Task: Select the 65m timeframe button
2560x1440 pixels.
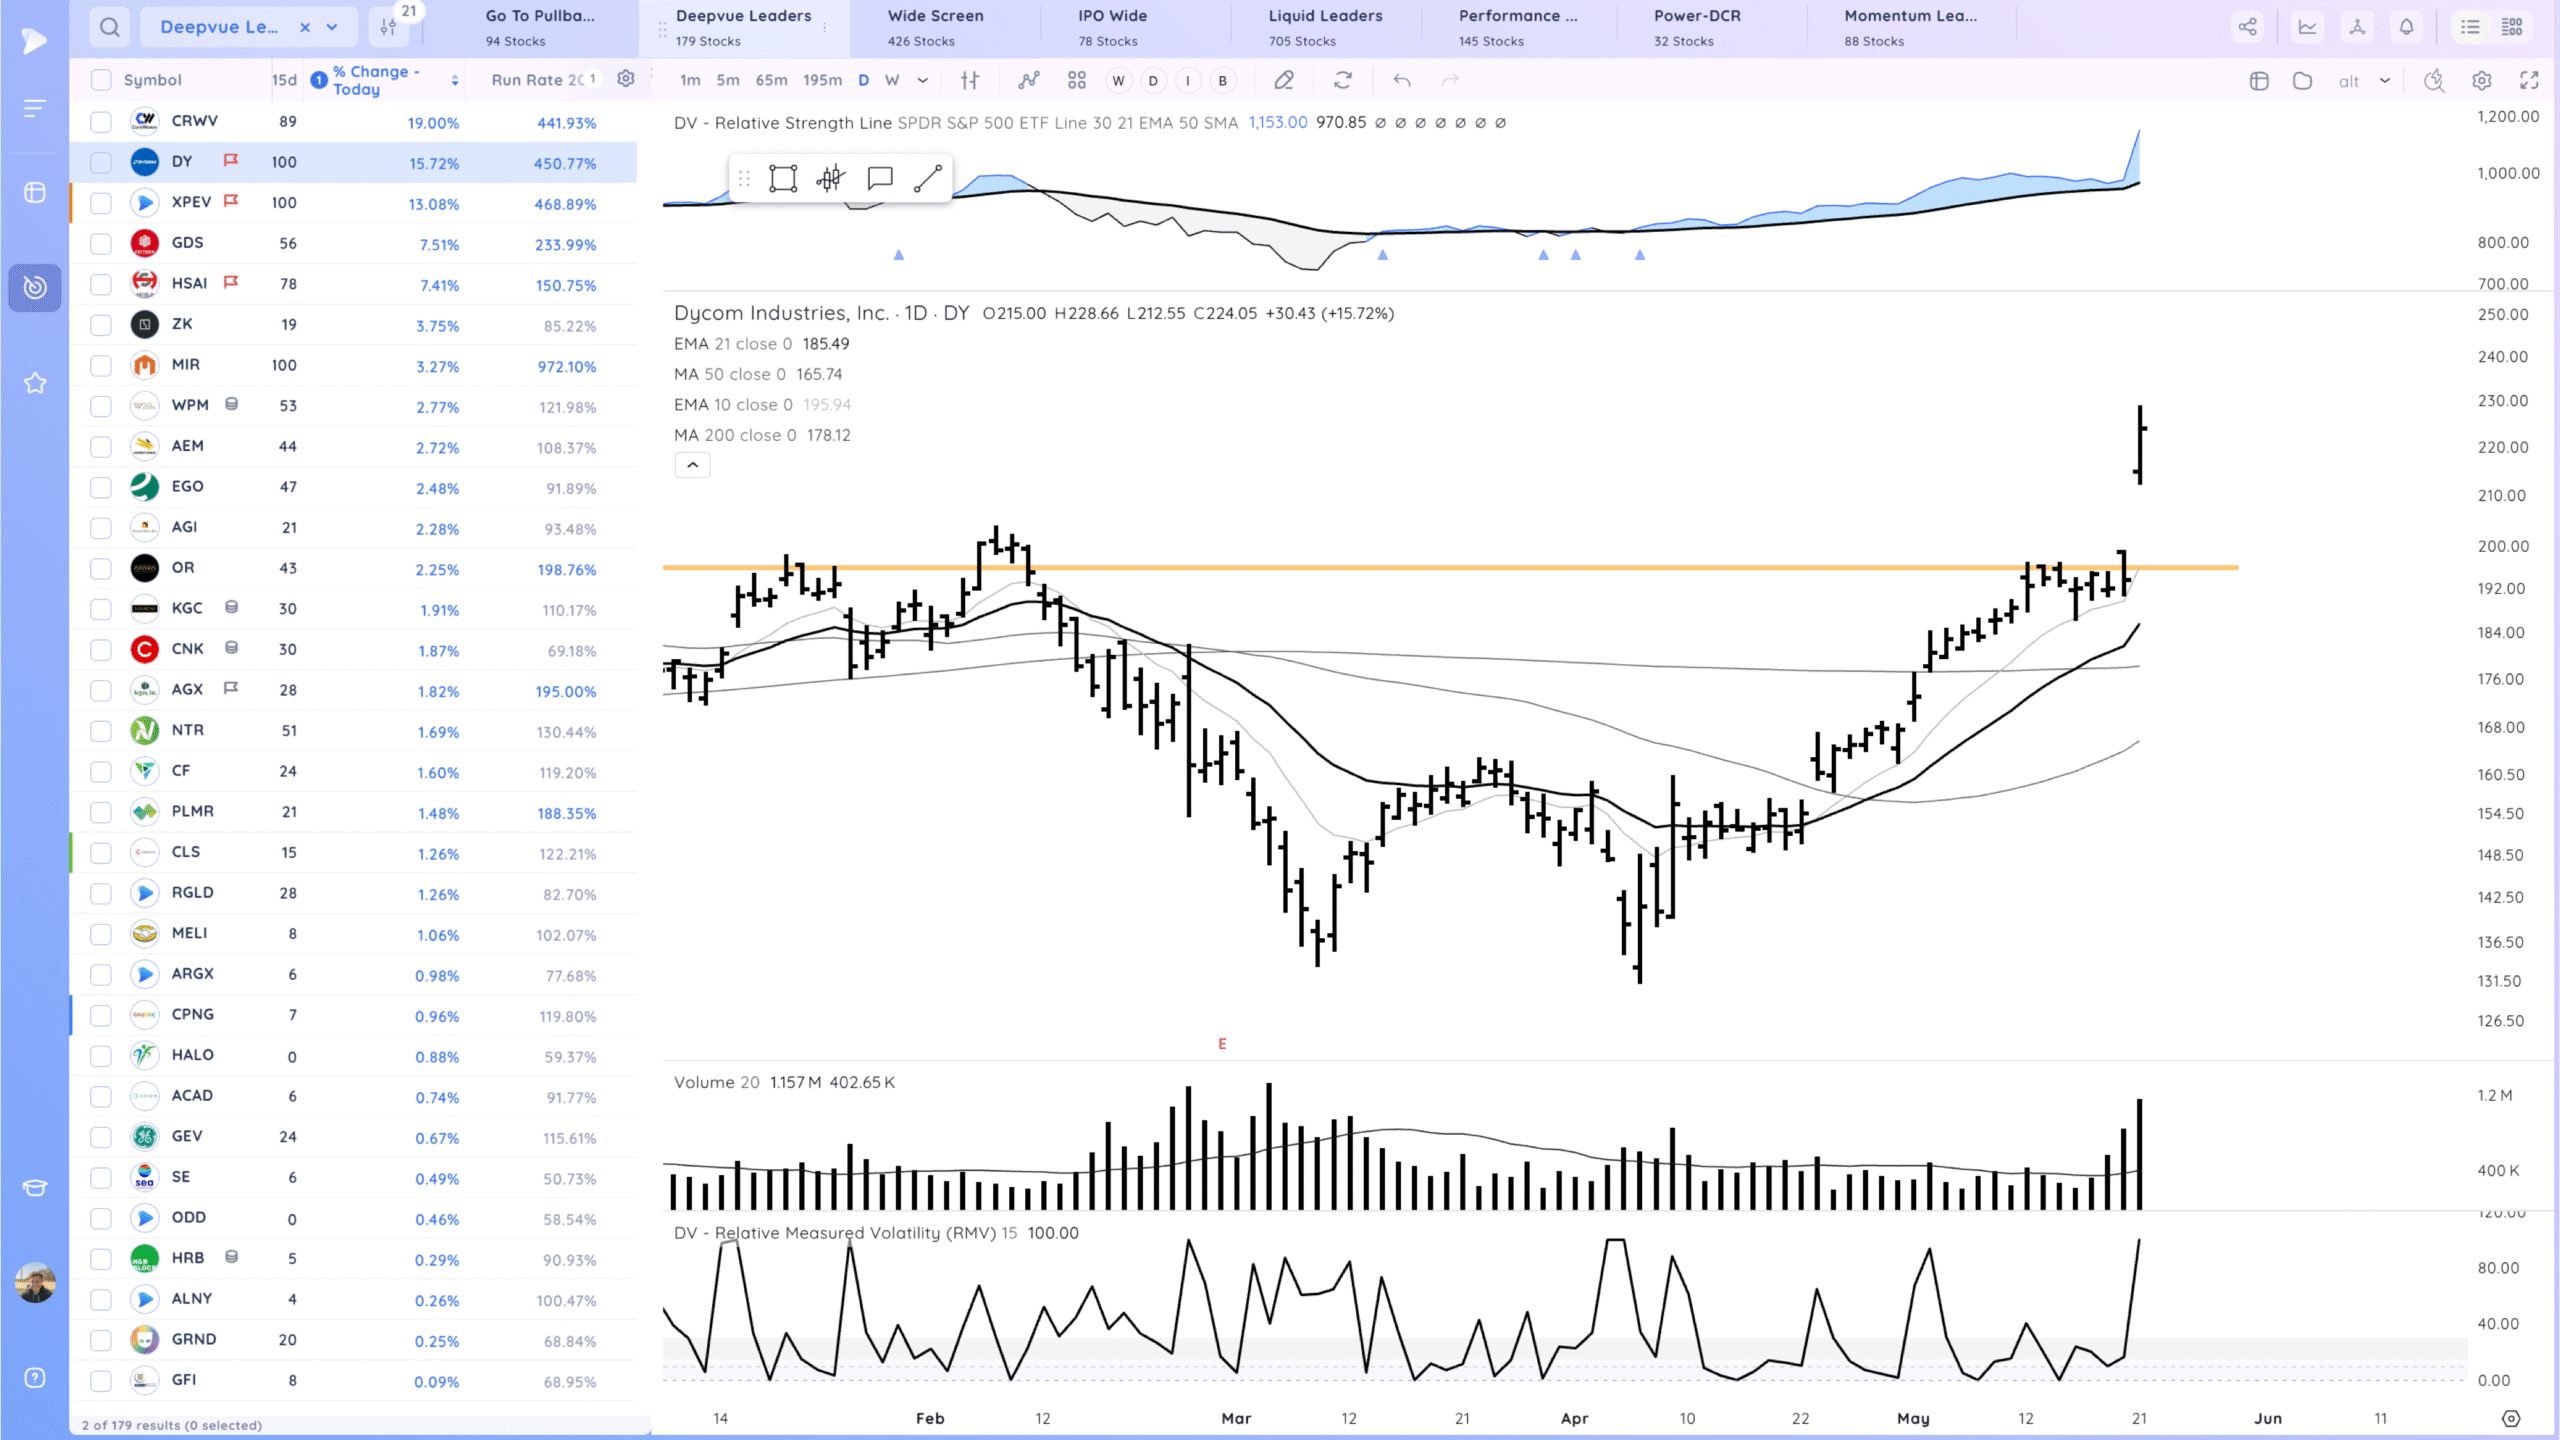Action: 771,80
